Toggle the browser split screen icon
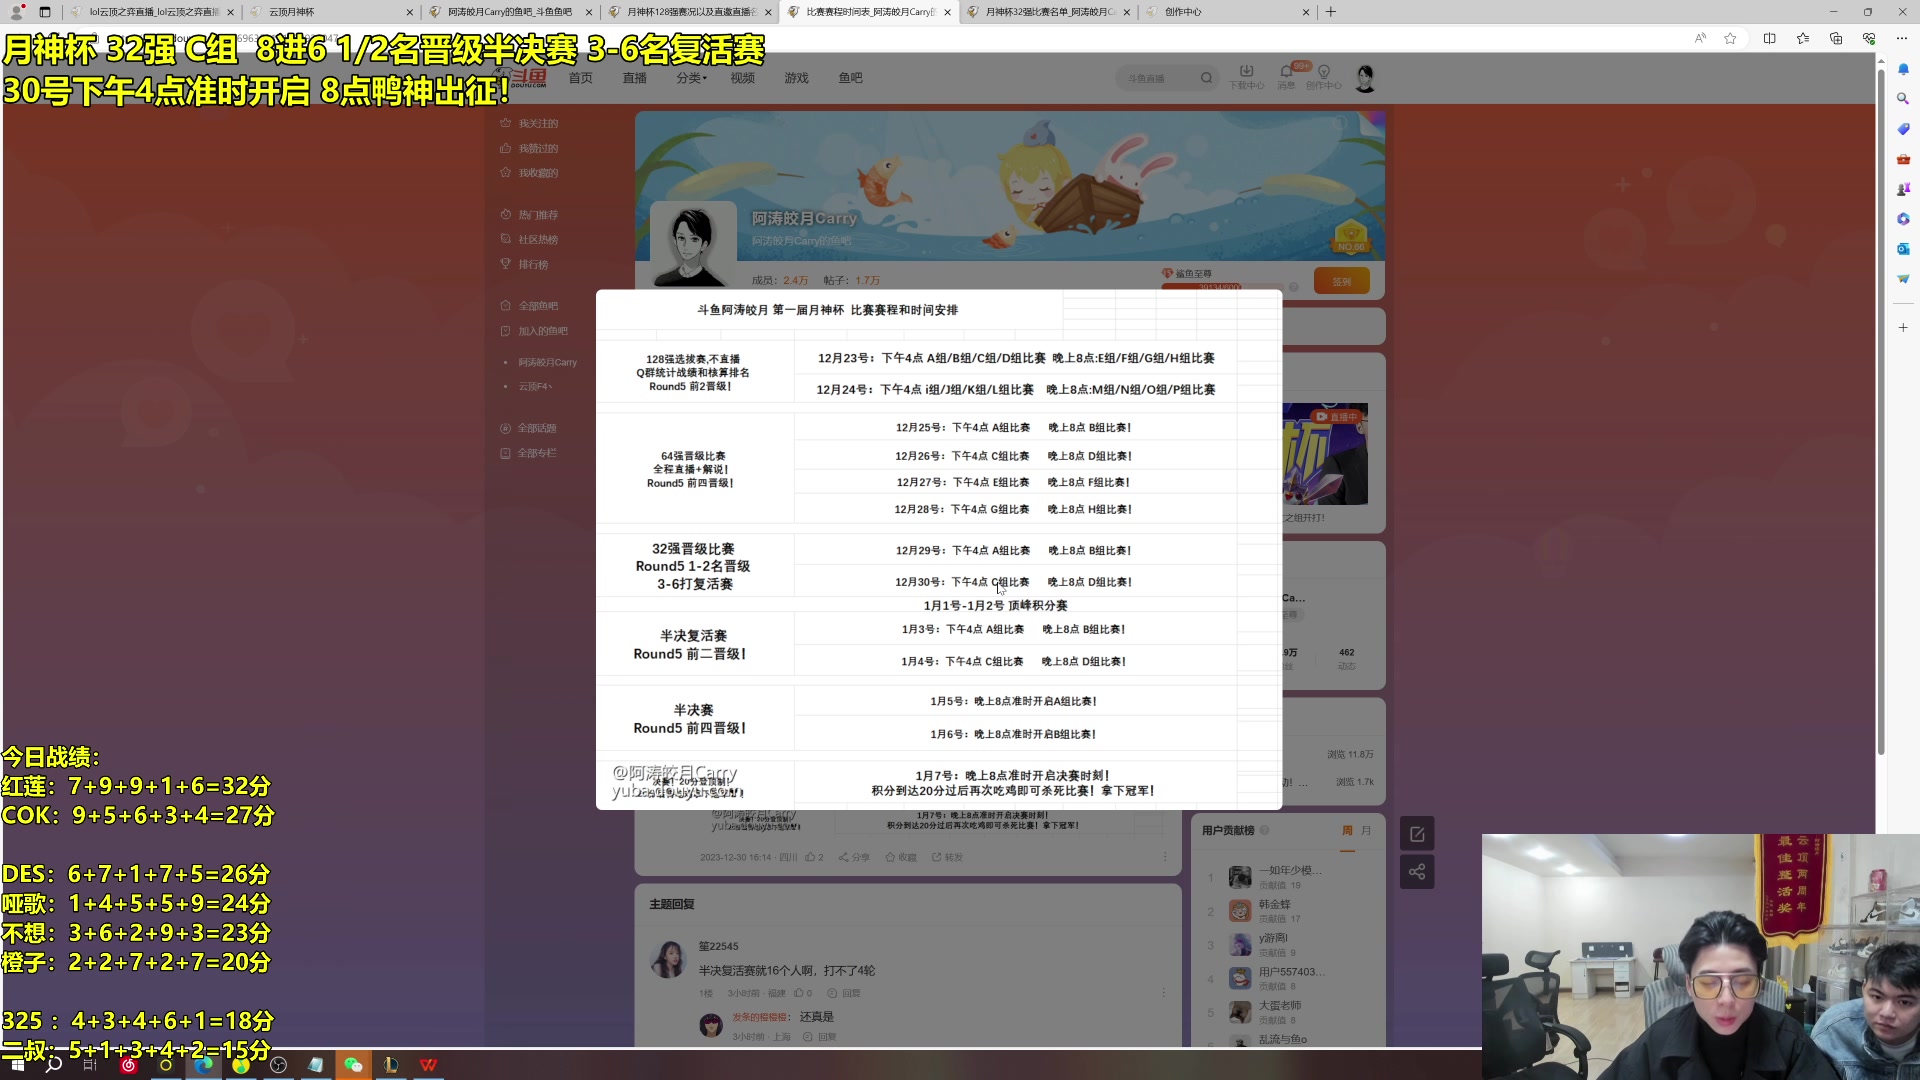Screen dimensions: 1920x1080 (1769, 38)
